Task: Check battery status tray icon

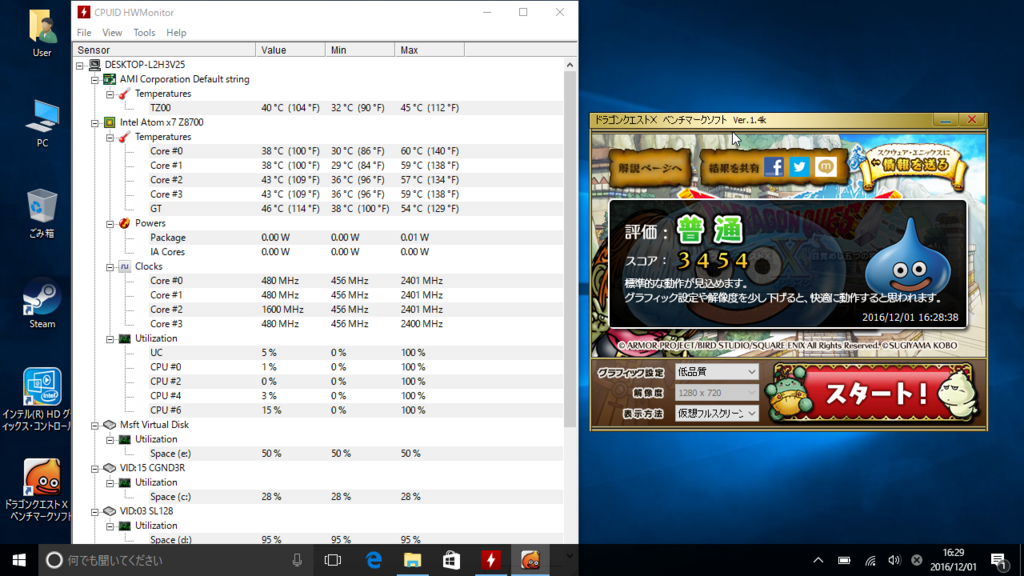Action: [844, 560]
